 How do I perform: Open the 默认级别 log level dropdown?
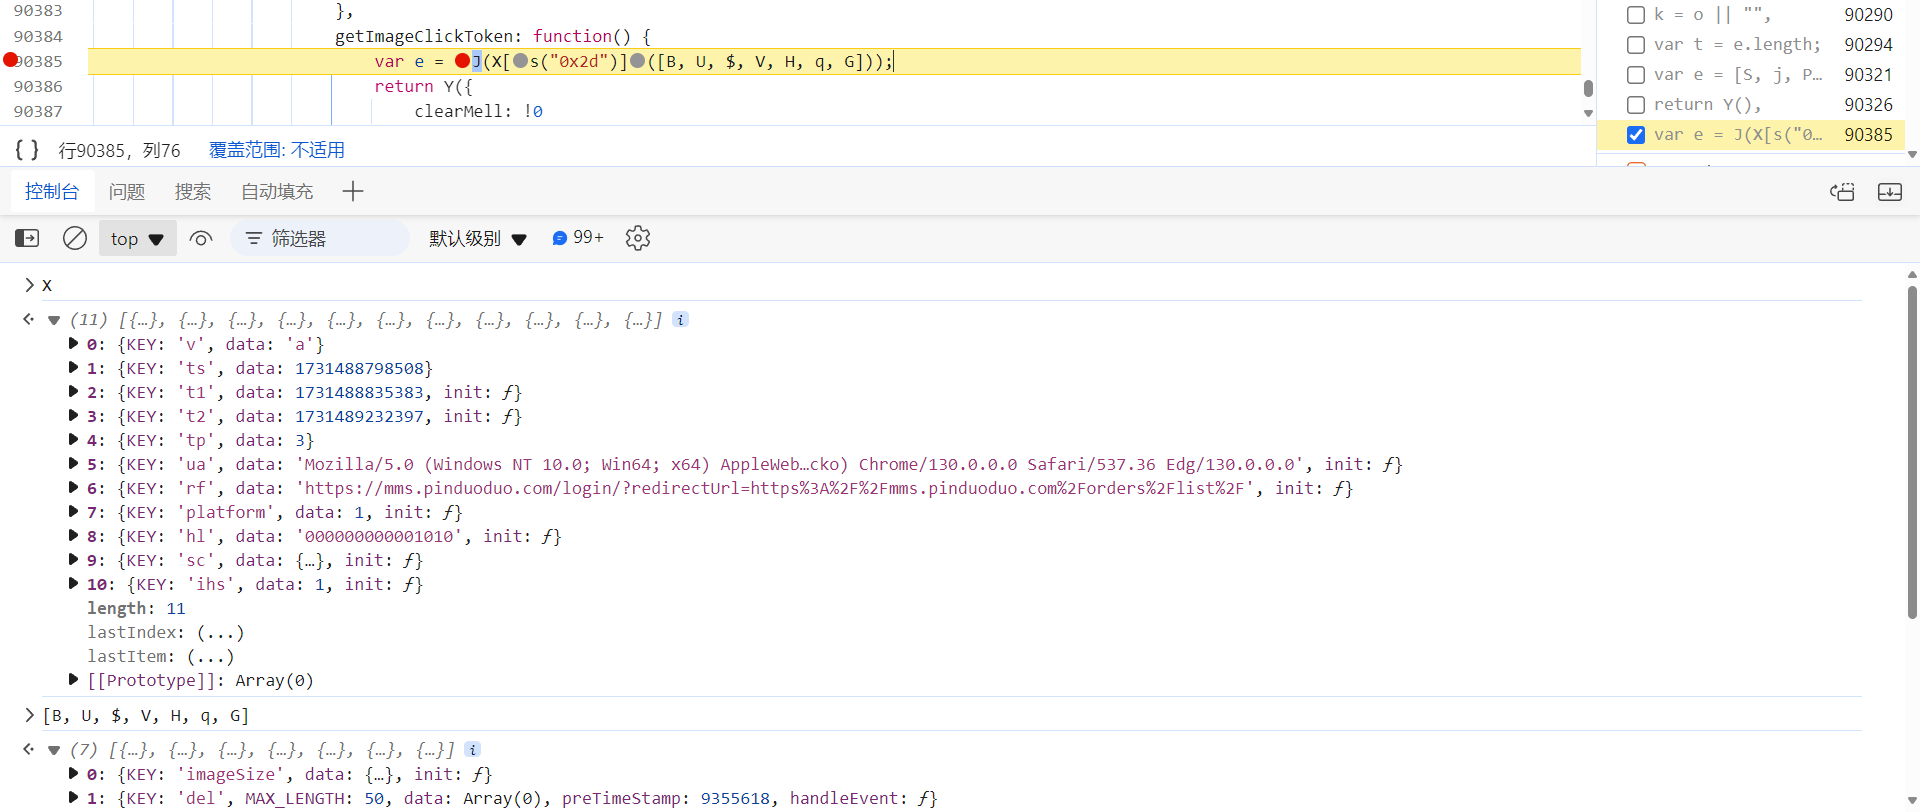point(477,238)
